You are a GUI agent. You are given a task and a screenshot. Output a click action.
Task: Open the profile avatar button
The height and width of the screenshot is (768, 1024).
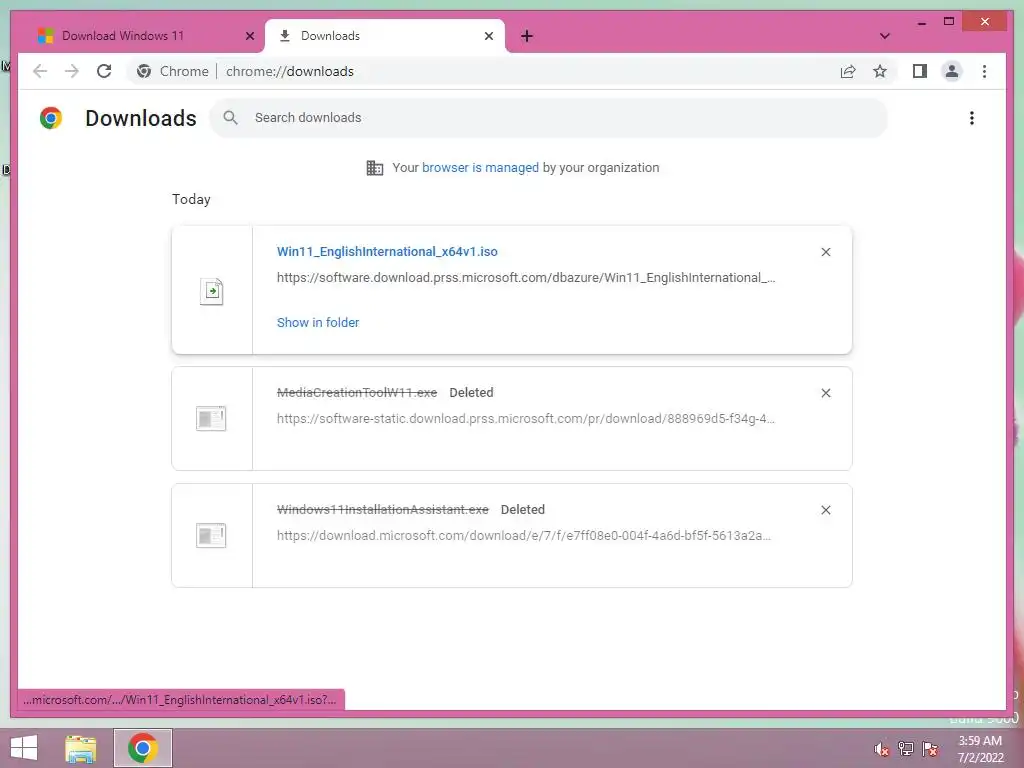click(x=952, y=71)
